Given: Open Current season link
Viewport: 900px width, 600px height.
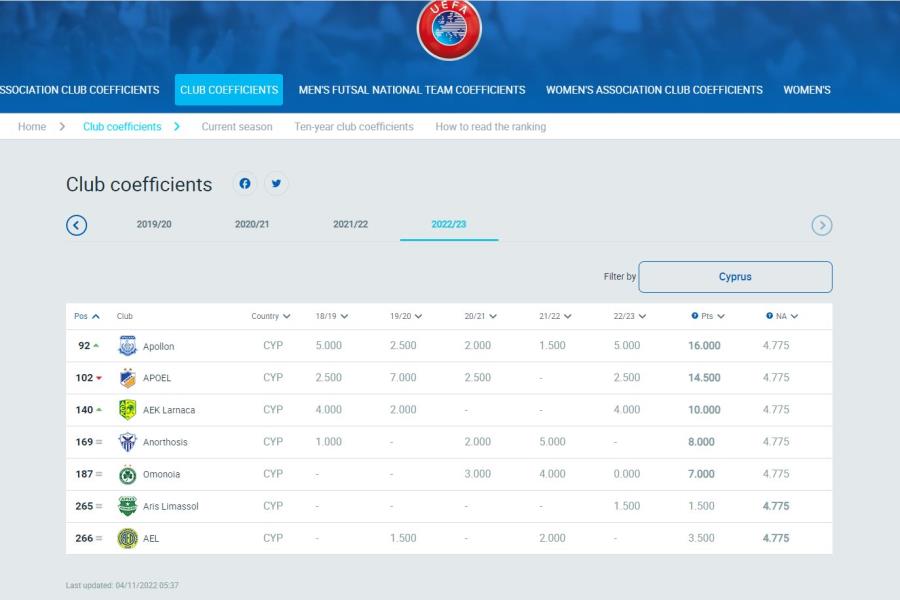Looking at the screenshot, I should tap(237, 127).
